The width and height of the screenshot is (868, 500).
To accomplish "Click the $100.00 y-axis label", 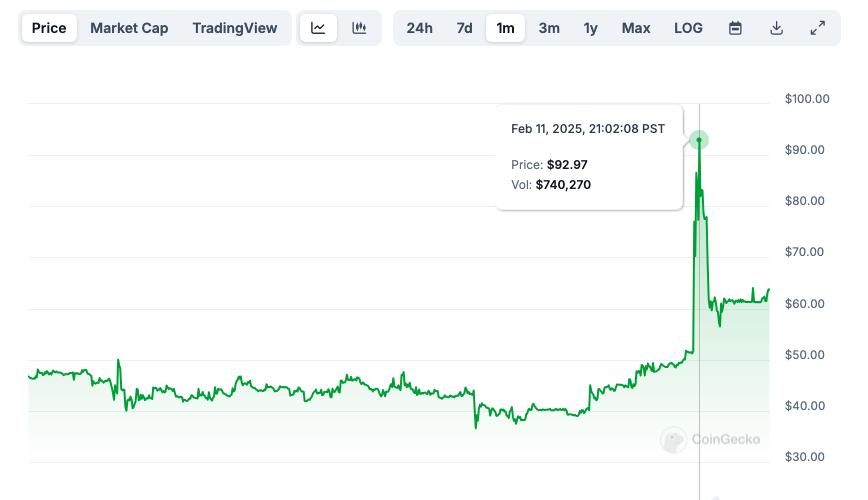I will click(807, 99).
